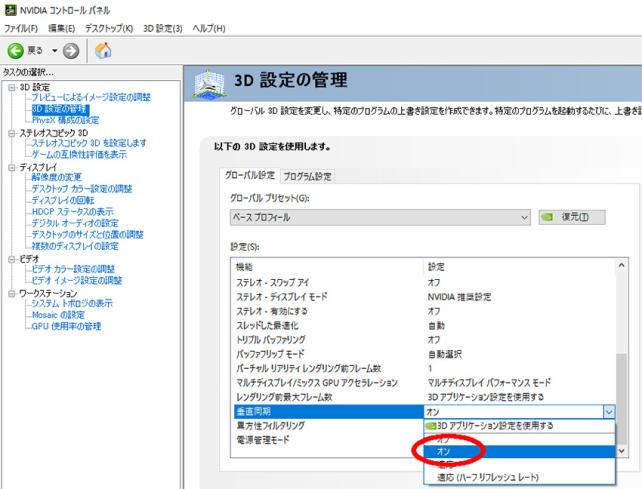This screenshot has width=642, height=489.
Task: Open デジタル オーディオの設定 link
Action: (75, 223)
